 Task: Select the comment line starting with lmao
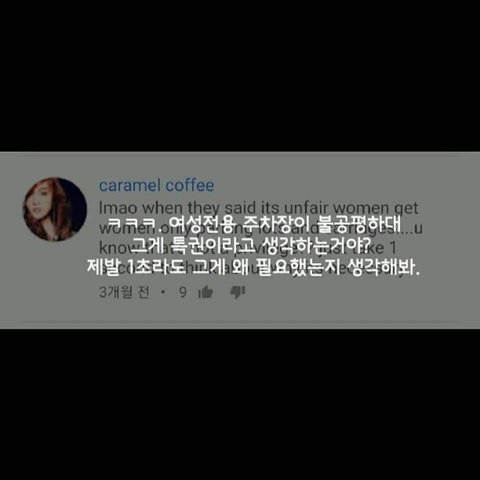point(258,208)
